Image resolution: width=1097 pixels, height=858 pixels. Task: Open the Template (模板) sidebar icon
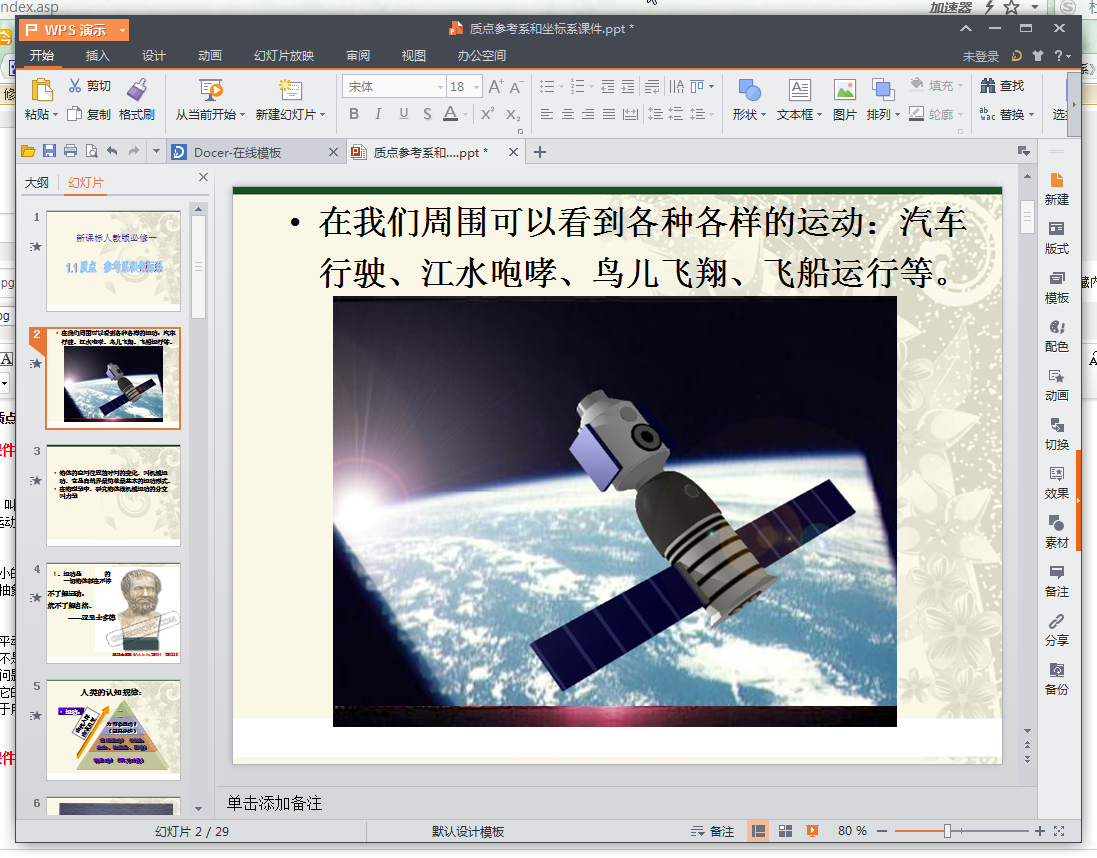[1056, 278]
